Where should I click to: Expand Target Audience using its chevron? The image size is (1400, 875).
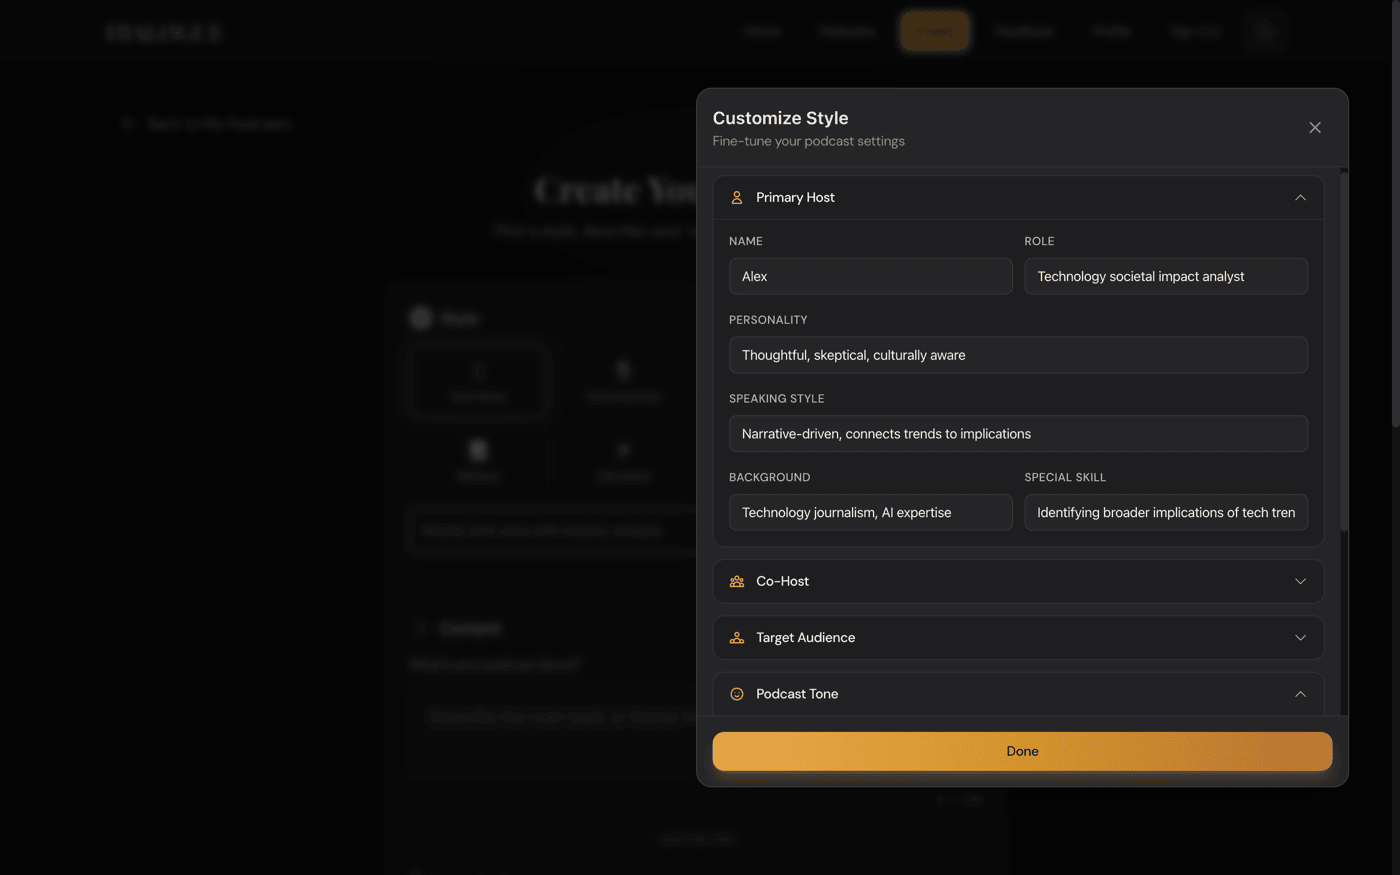coord(1300,638)
